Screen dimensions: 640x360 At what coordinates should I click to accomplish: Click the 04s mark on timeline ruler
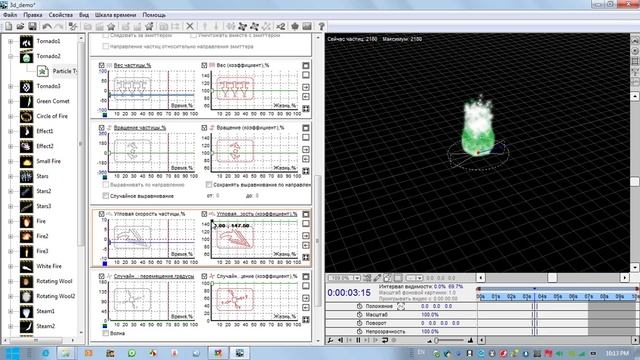[542, 296]
